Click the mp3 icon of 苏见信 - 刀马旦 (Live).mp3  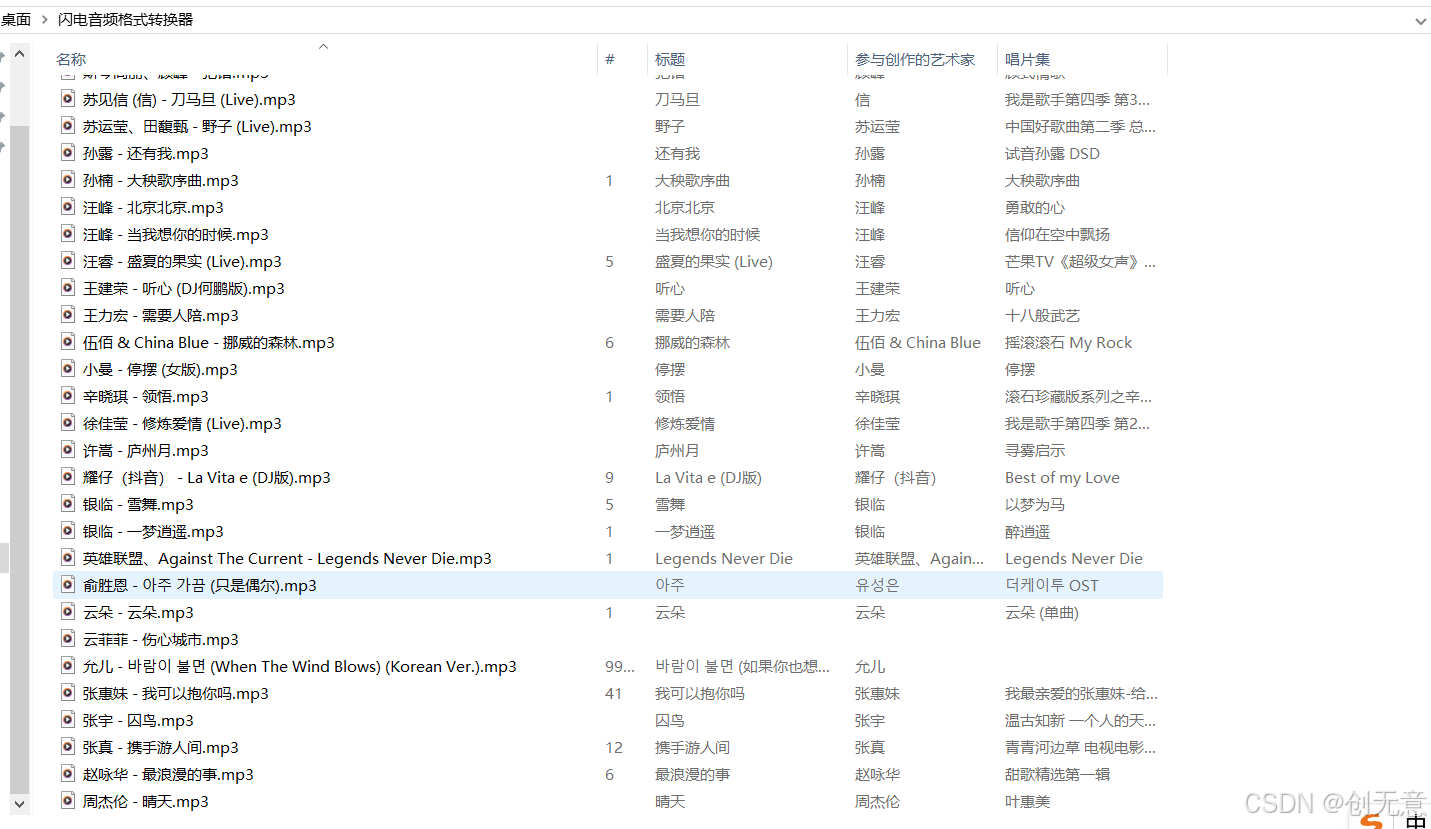(x=68, y=99)
